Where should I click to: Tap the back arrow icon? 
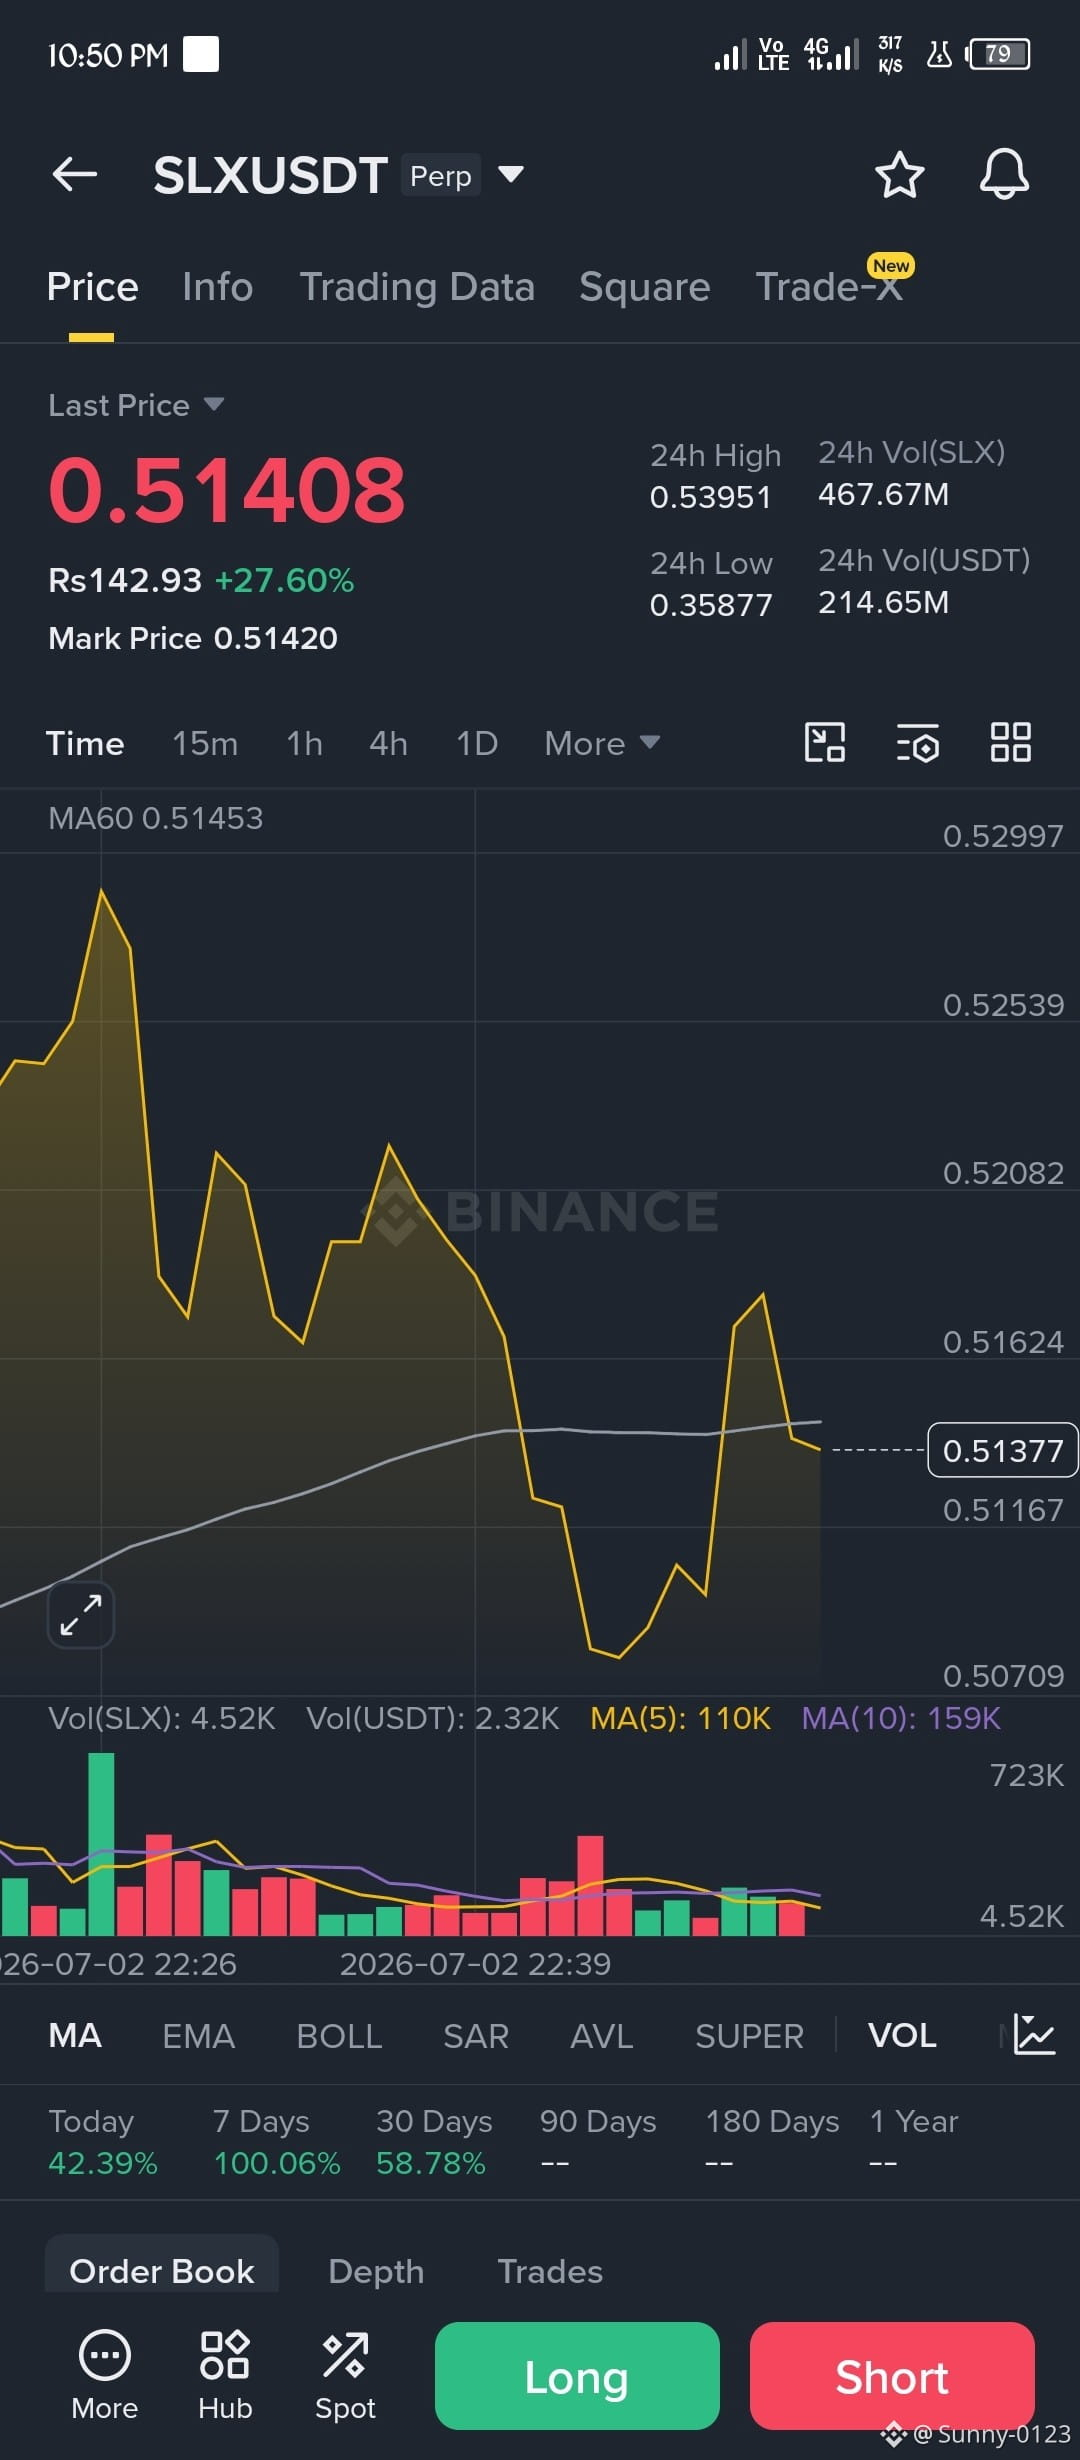[75, 175]
